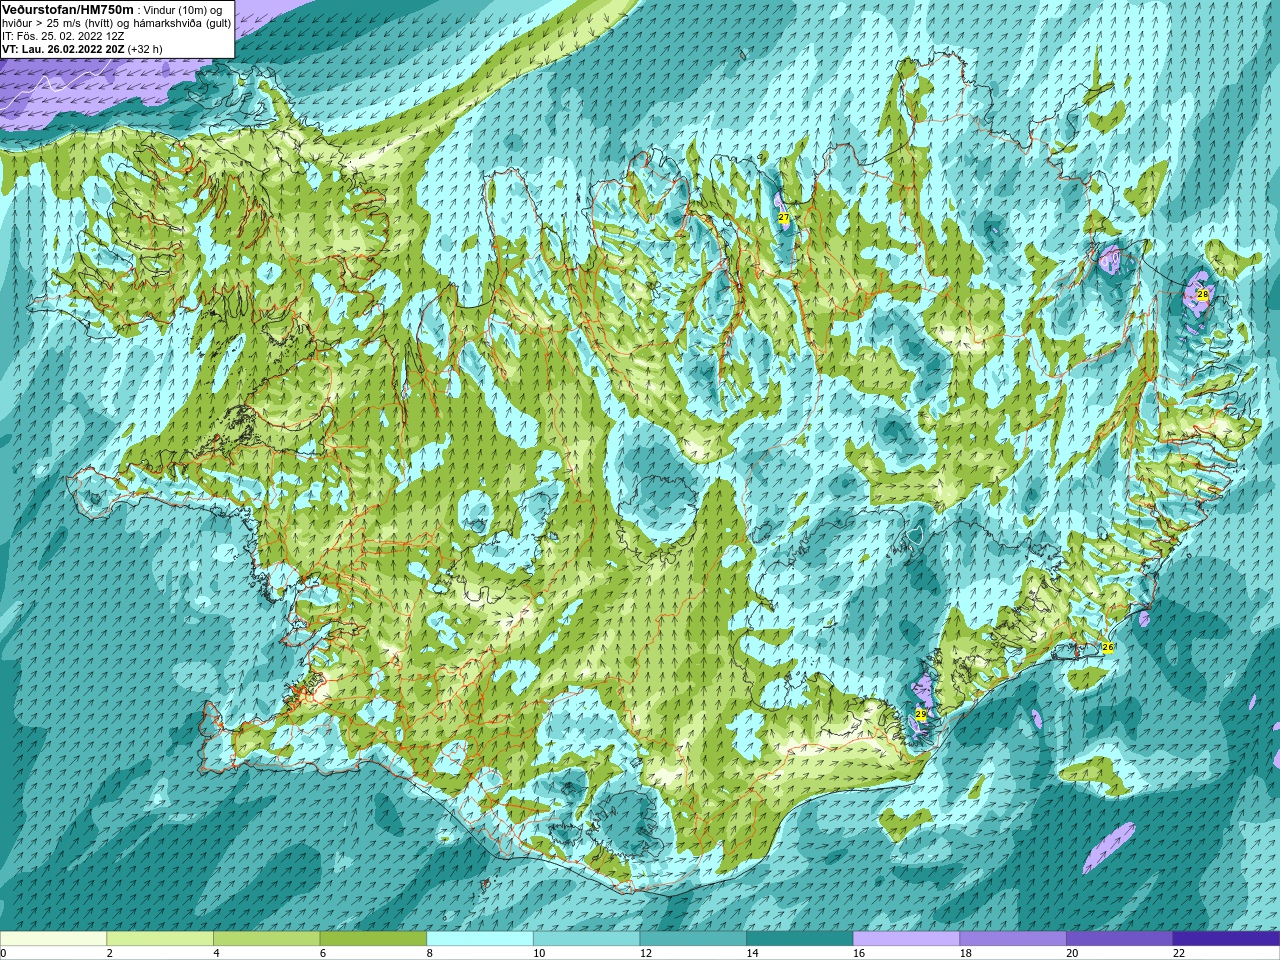This screenshot has width=1280, height=960.
Task: Click the yellow gust label 26
Action: (x=1107, y=648)
